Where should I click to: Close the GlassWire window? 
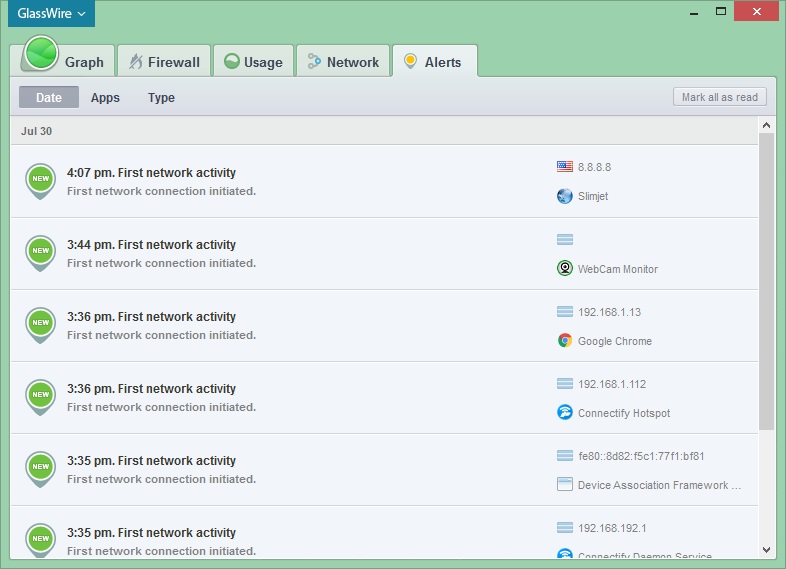[x=756, y=11]
